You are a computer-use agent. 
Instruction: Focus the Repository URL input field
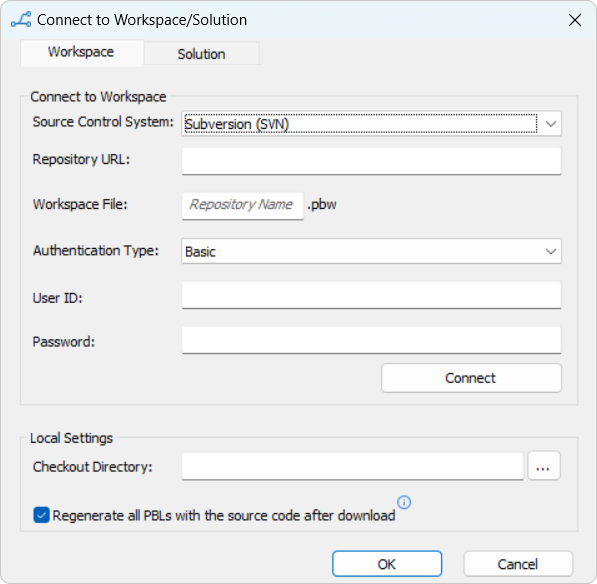coord(371,161)
